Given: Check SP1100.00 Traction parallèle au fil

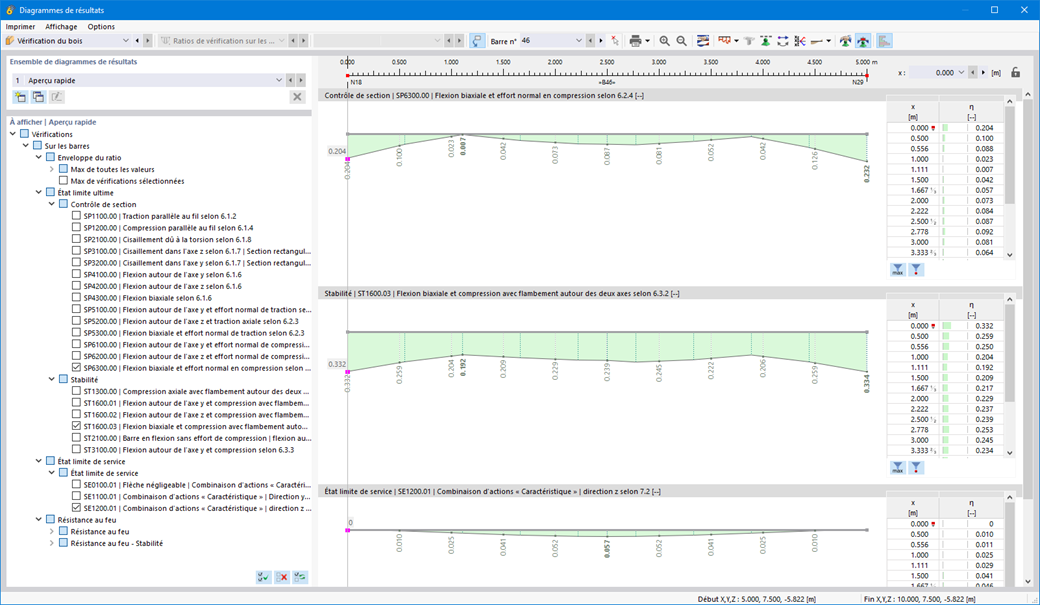Looking at the screenshot, I should 76,216.
